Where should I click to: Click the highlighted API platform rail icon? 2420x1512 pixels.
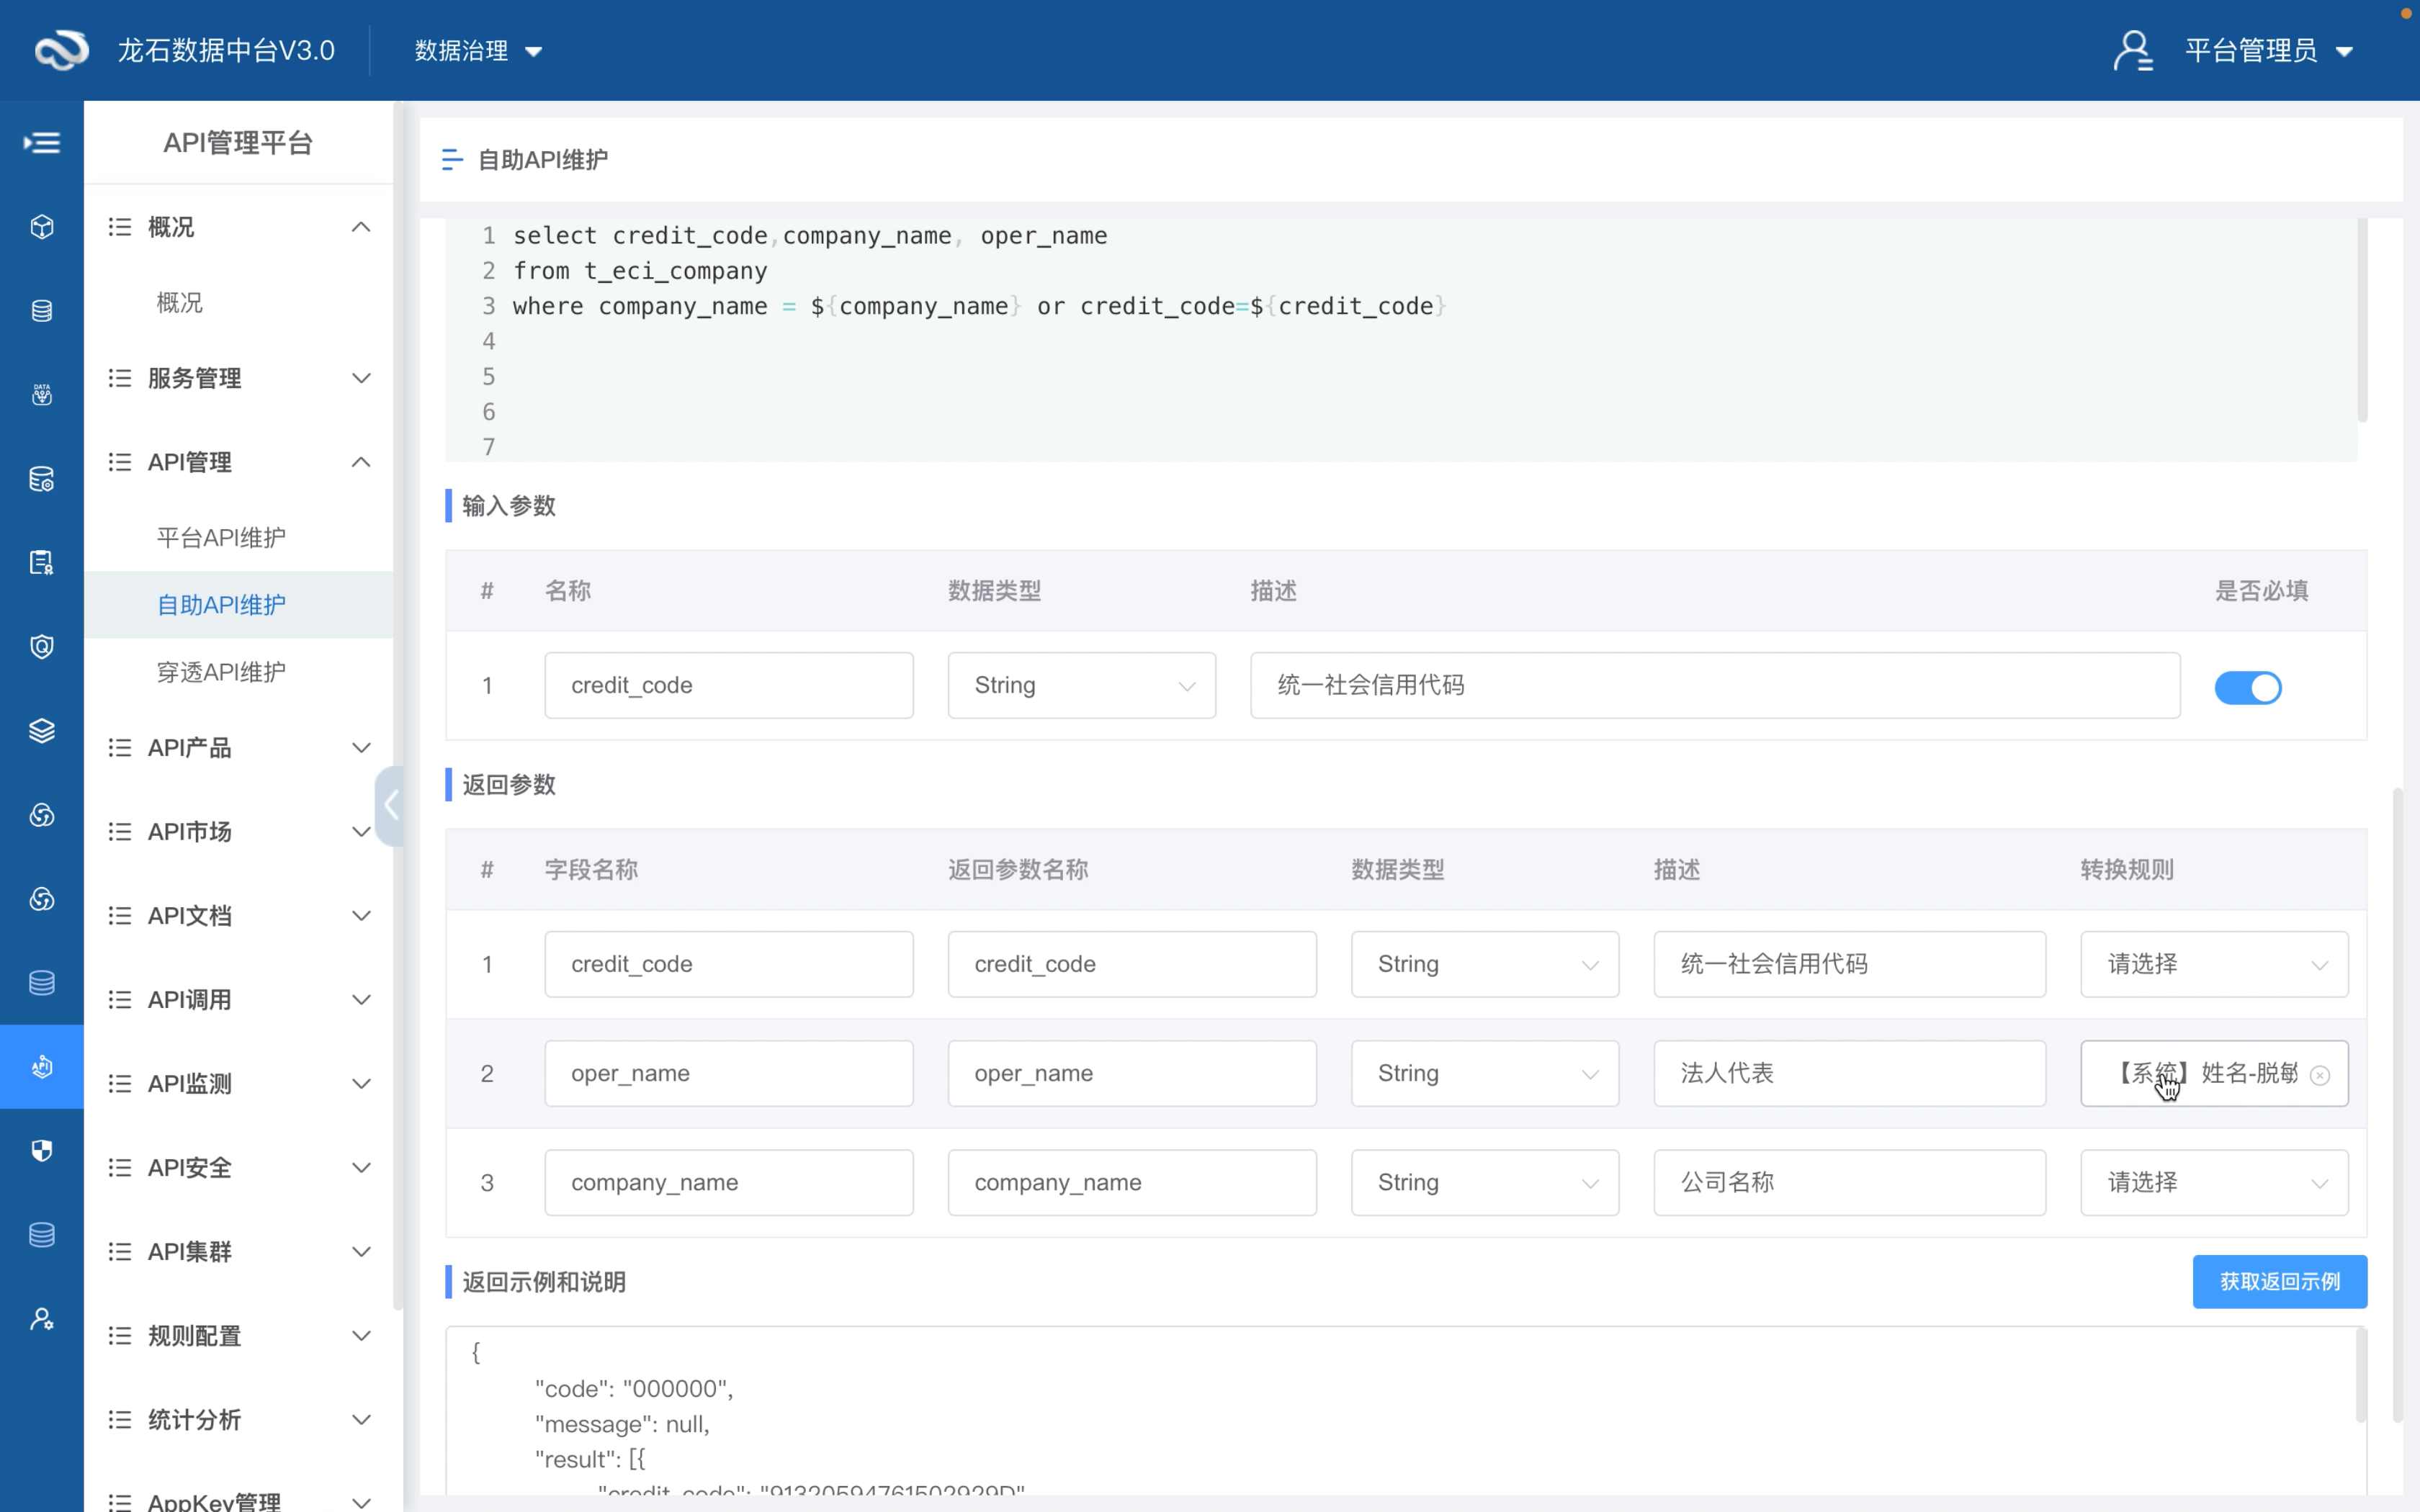pos(42,1067)
